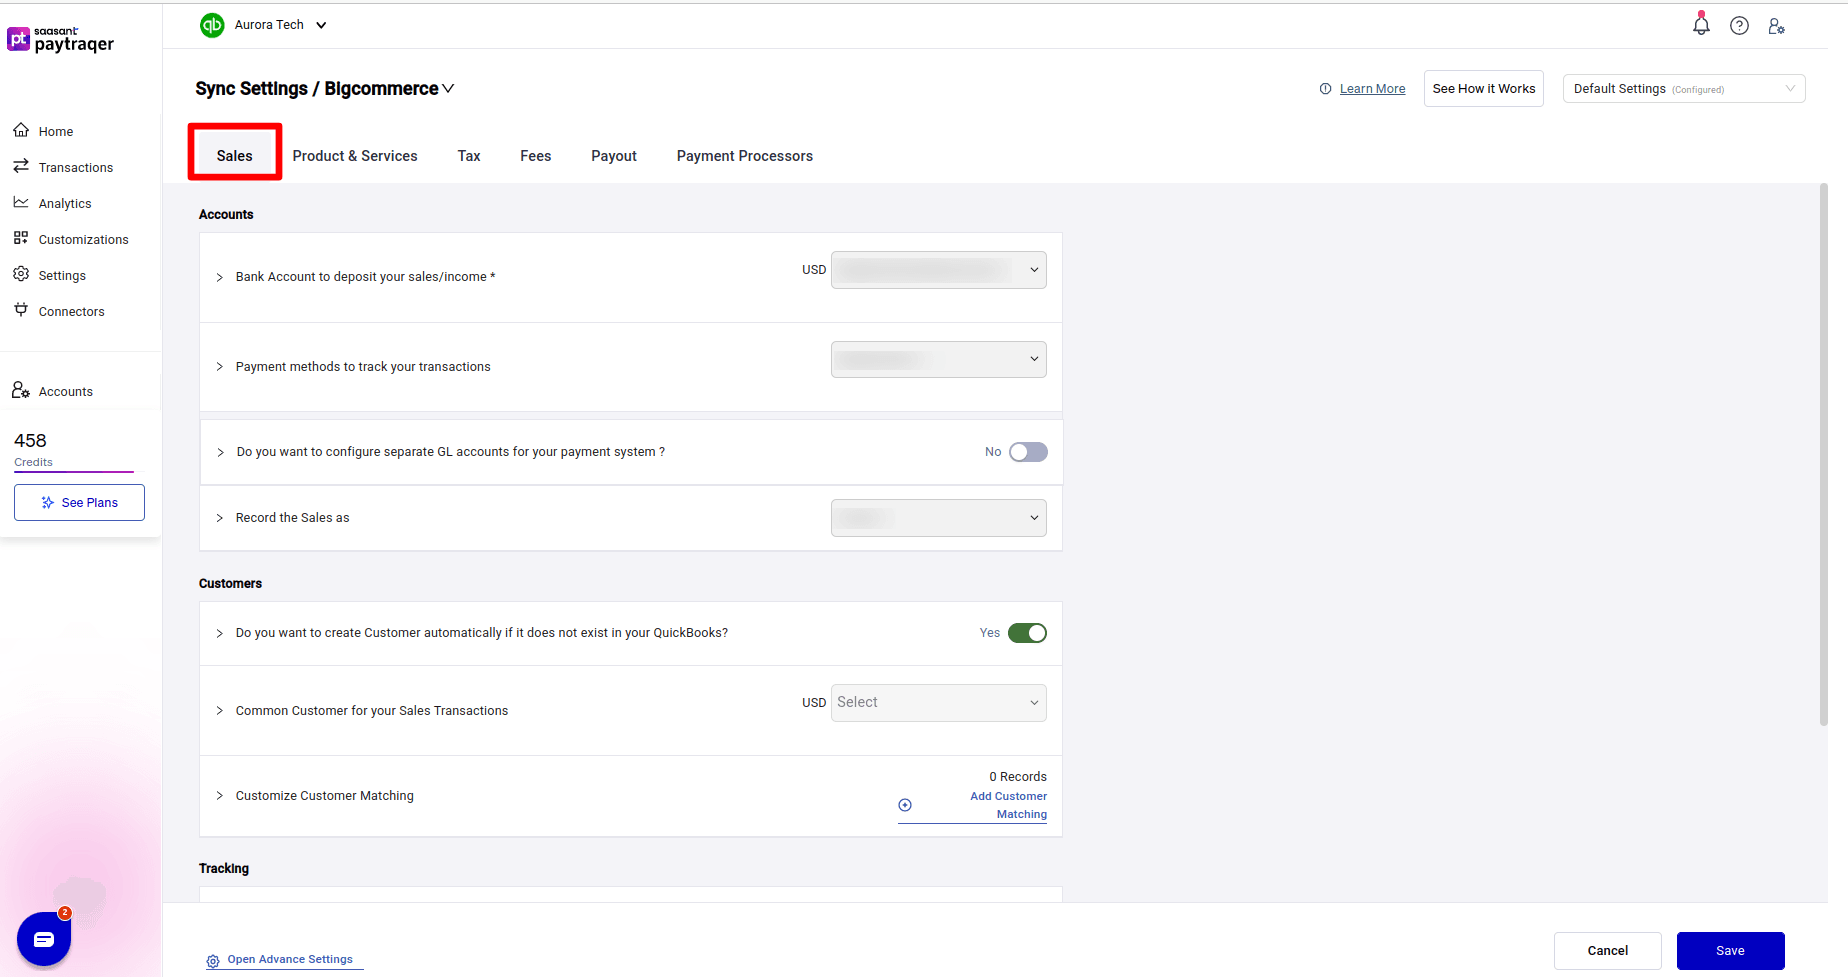1848x977 pixels.
Task: Open the Connectors page
Action: click(x=71, y=311)
